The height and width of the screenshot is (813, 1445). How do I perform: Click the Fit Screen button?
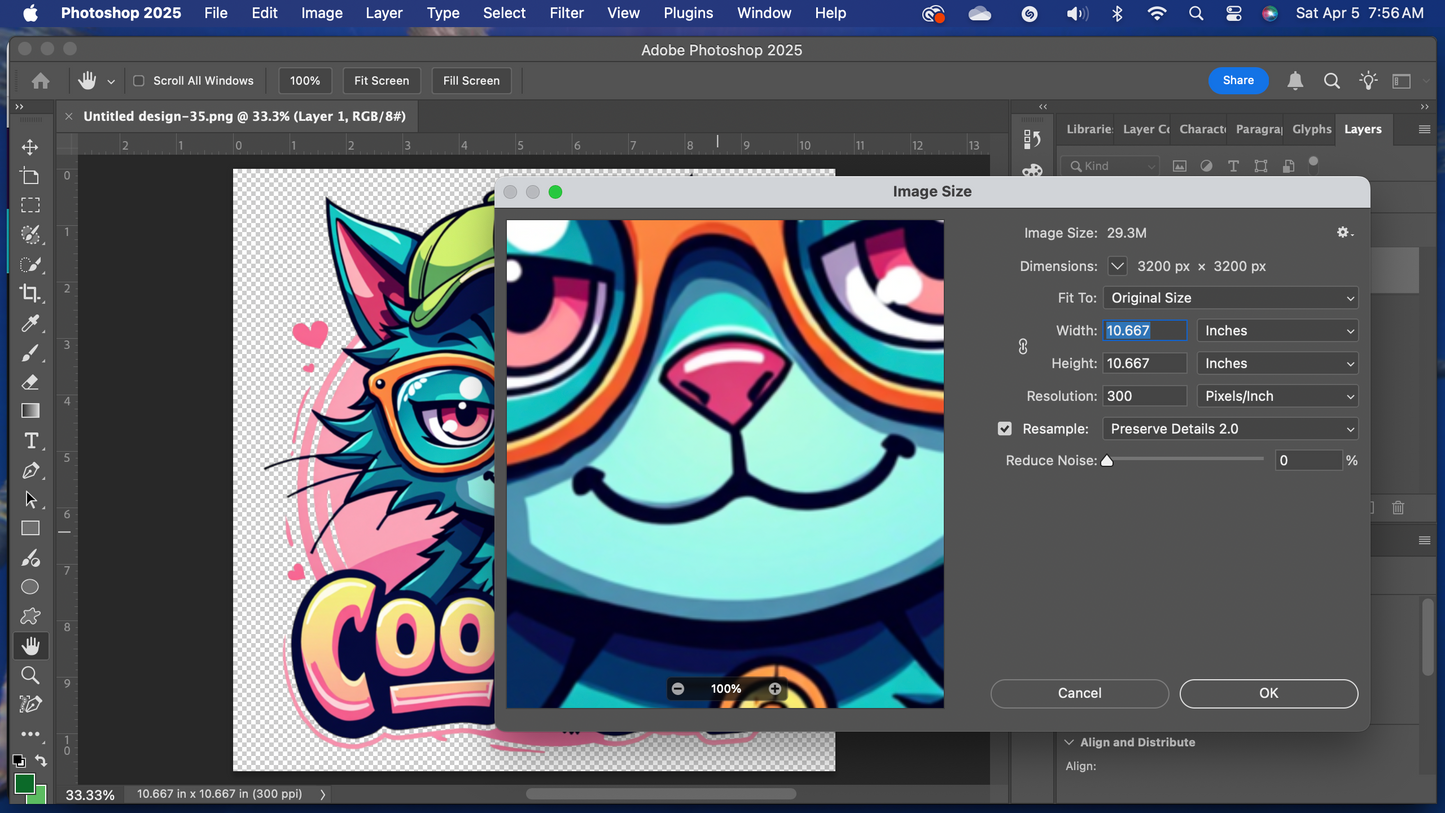382,81
